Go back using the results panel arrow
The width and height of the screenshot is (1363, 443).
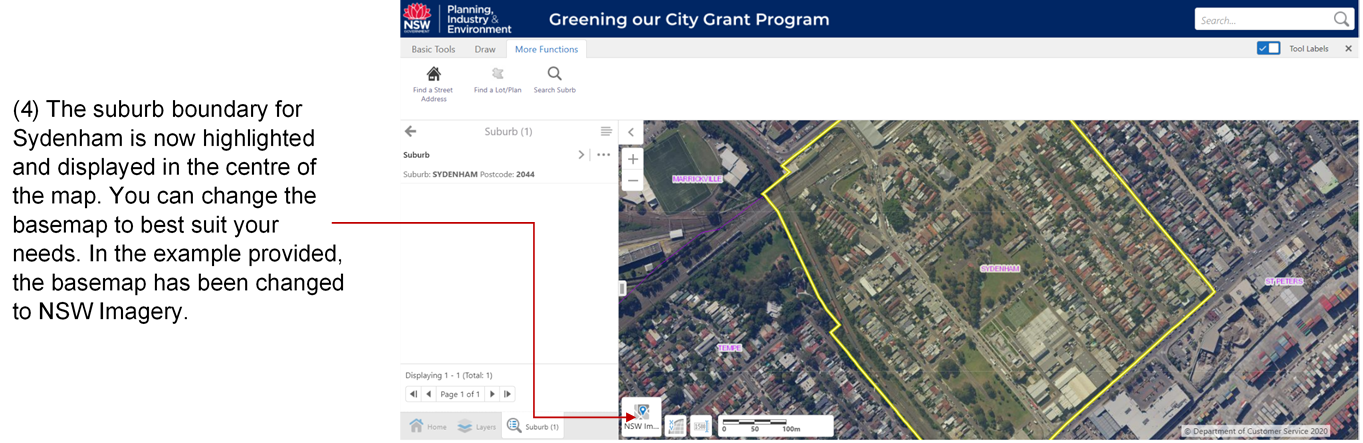[410, 131]
